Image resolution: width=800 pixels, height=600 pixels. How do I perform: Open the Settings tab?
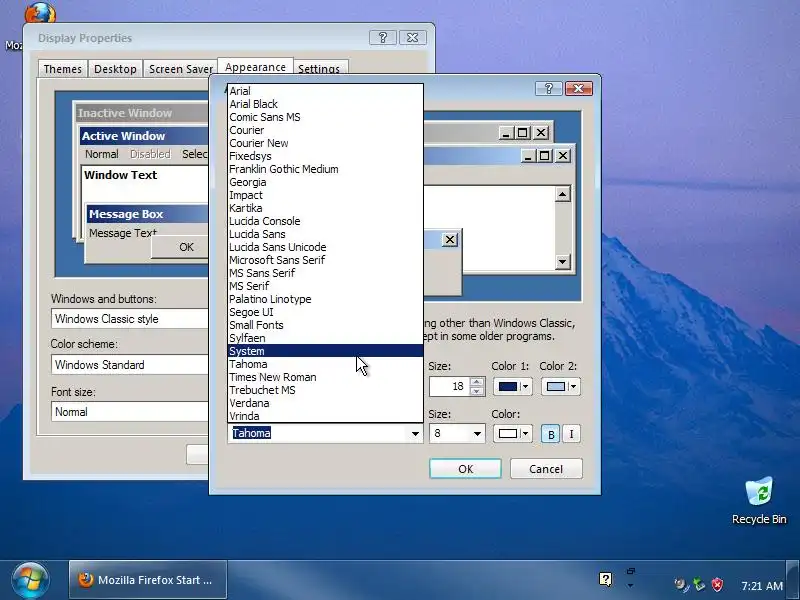319,69
